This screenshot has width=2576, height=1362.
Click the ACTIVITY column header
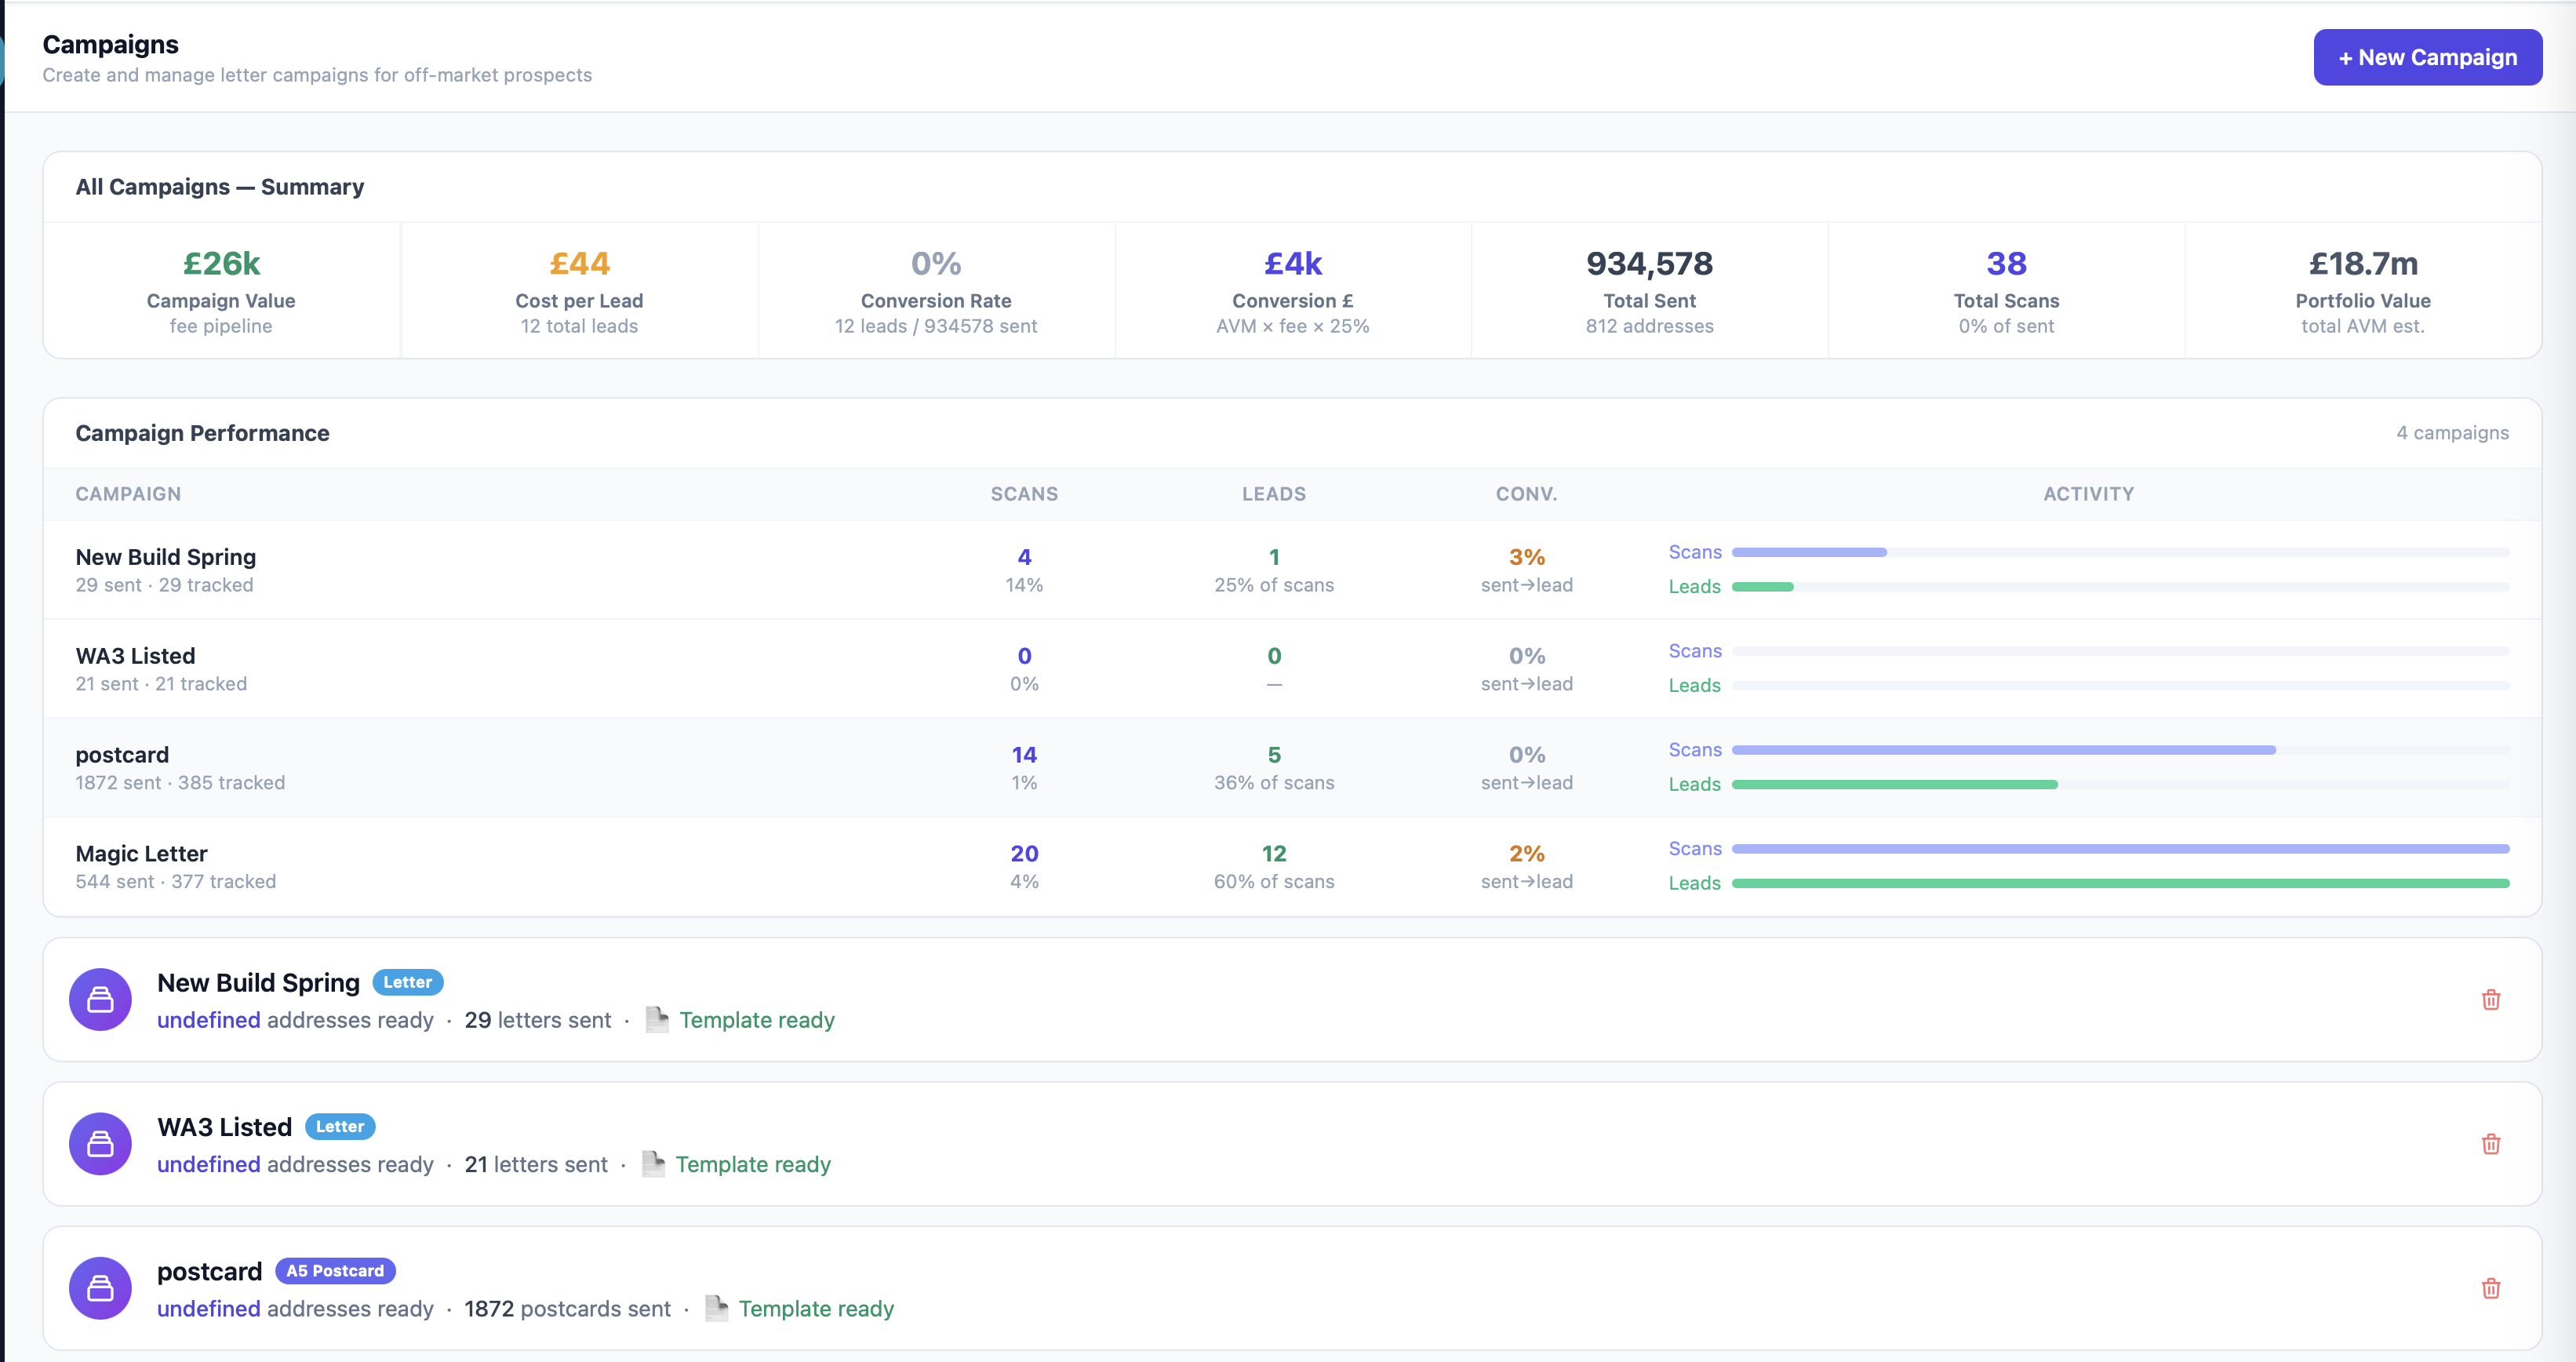pos(2088,494)
